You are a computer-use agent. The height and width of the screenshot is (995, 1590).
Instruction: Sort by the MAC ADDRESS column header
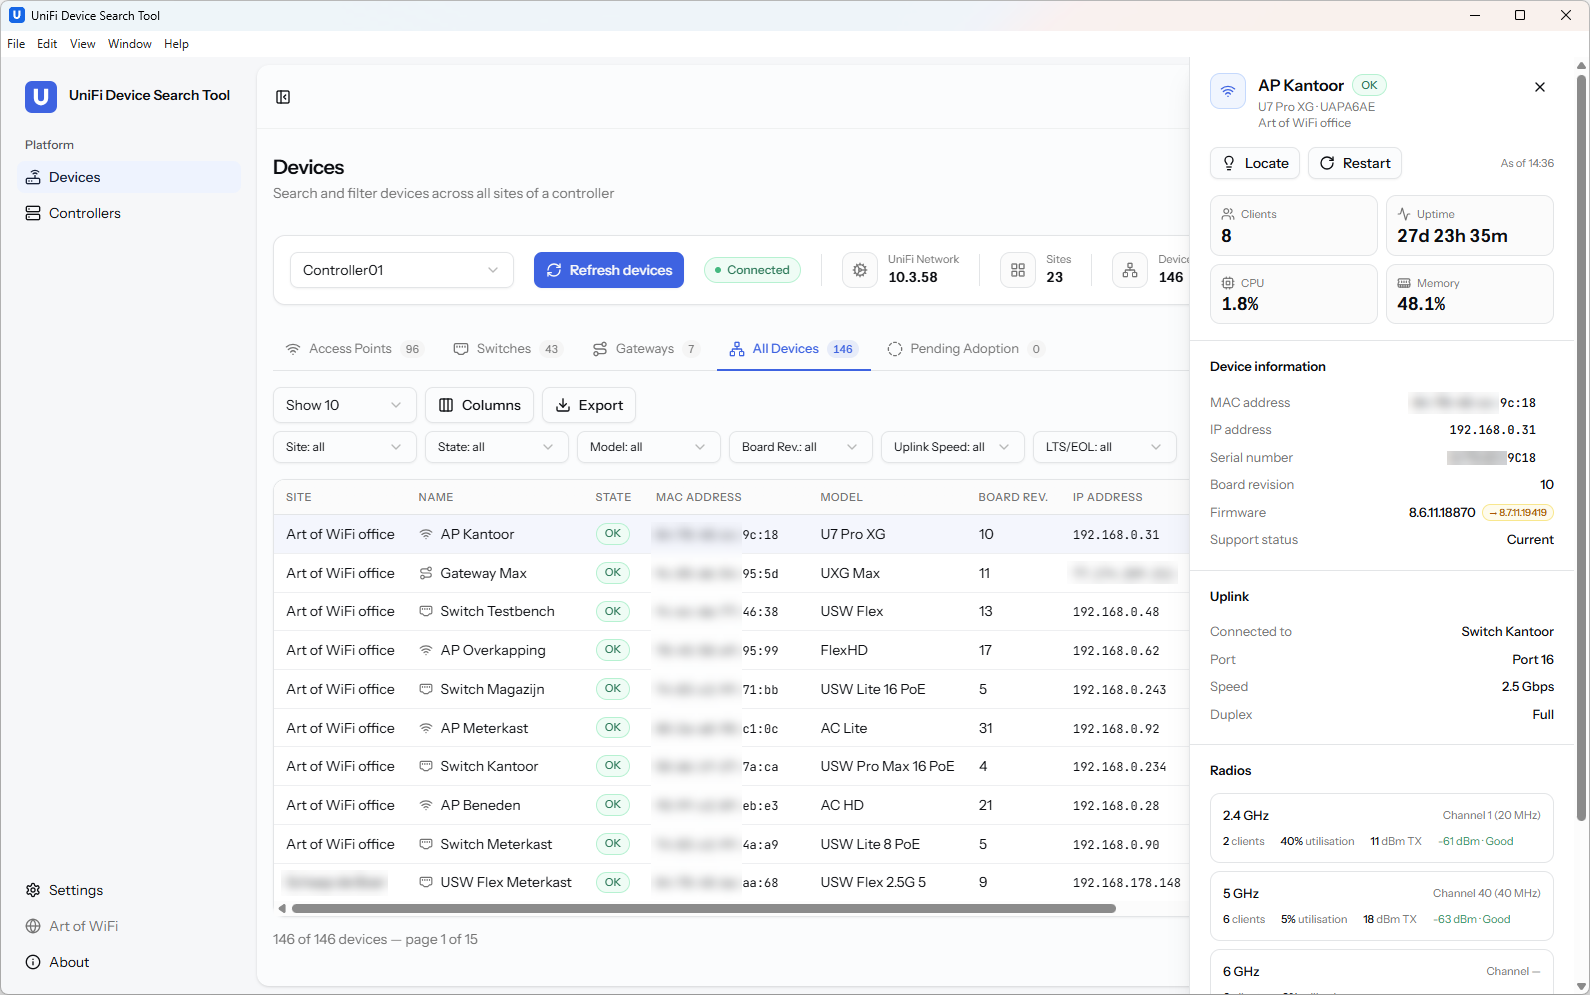(x=699, y=497)
